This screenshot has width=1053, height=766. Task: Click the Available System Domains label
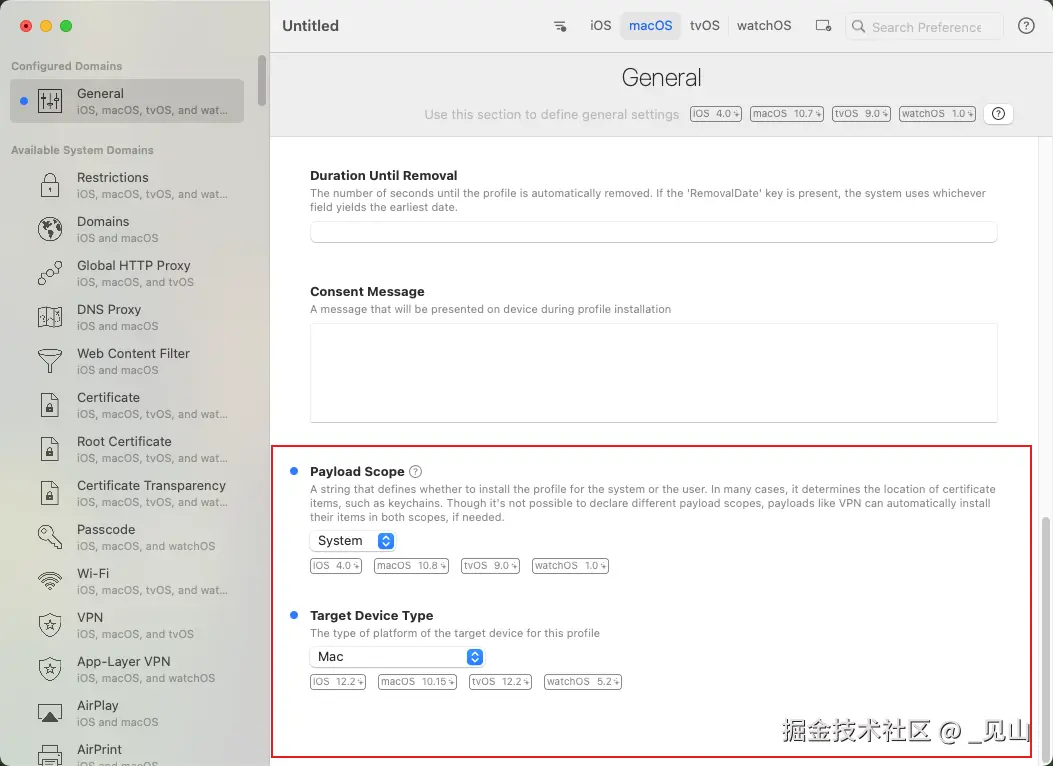(x=82, y=150)
